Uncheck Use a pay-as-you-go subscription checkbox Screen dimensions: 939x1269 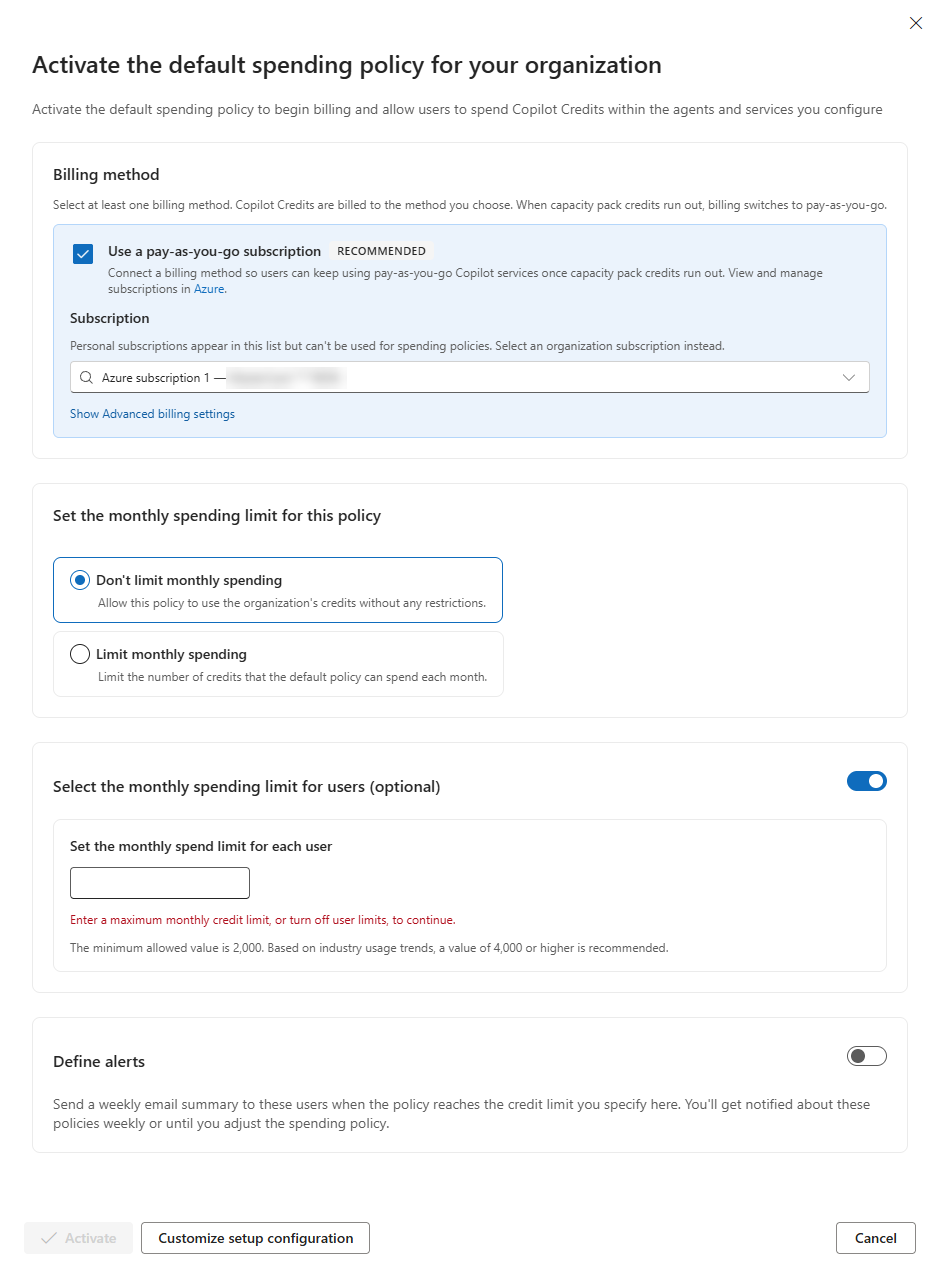point(83,254)
